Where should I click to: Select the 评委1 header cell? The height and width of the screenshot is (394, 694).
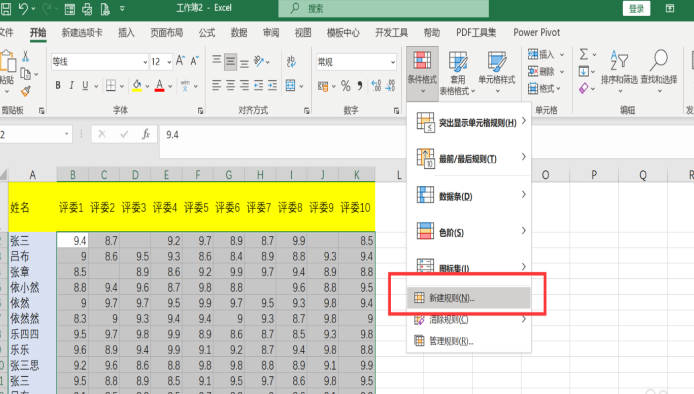click(72, 207)
